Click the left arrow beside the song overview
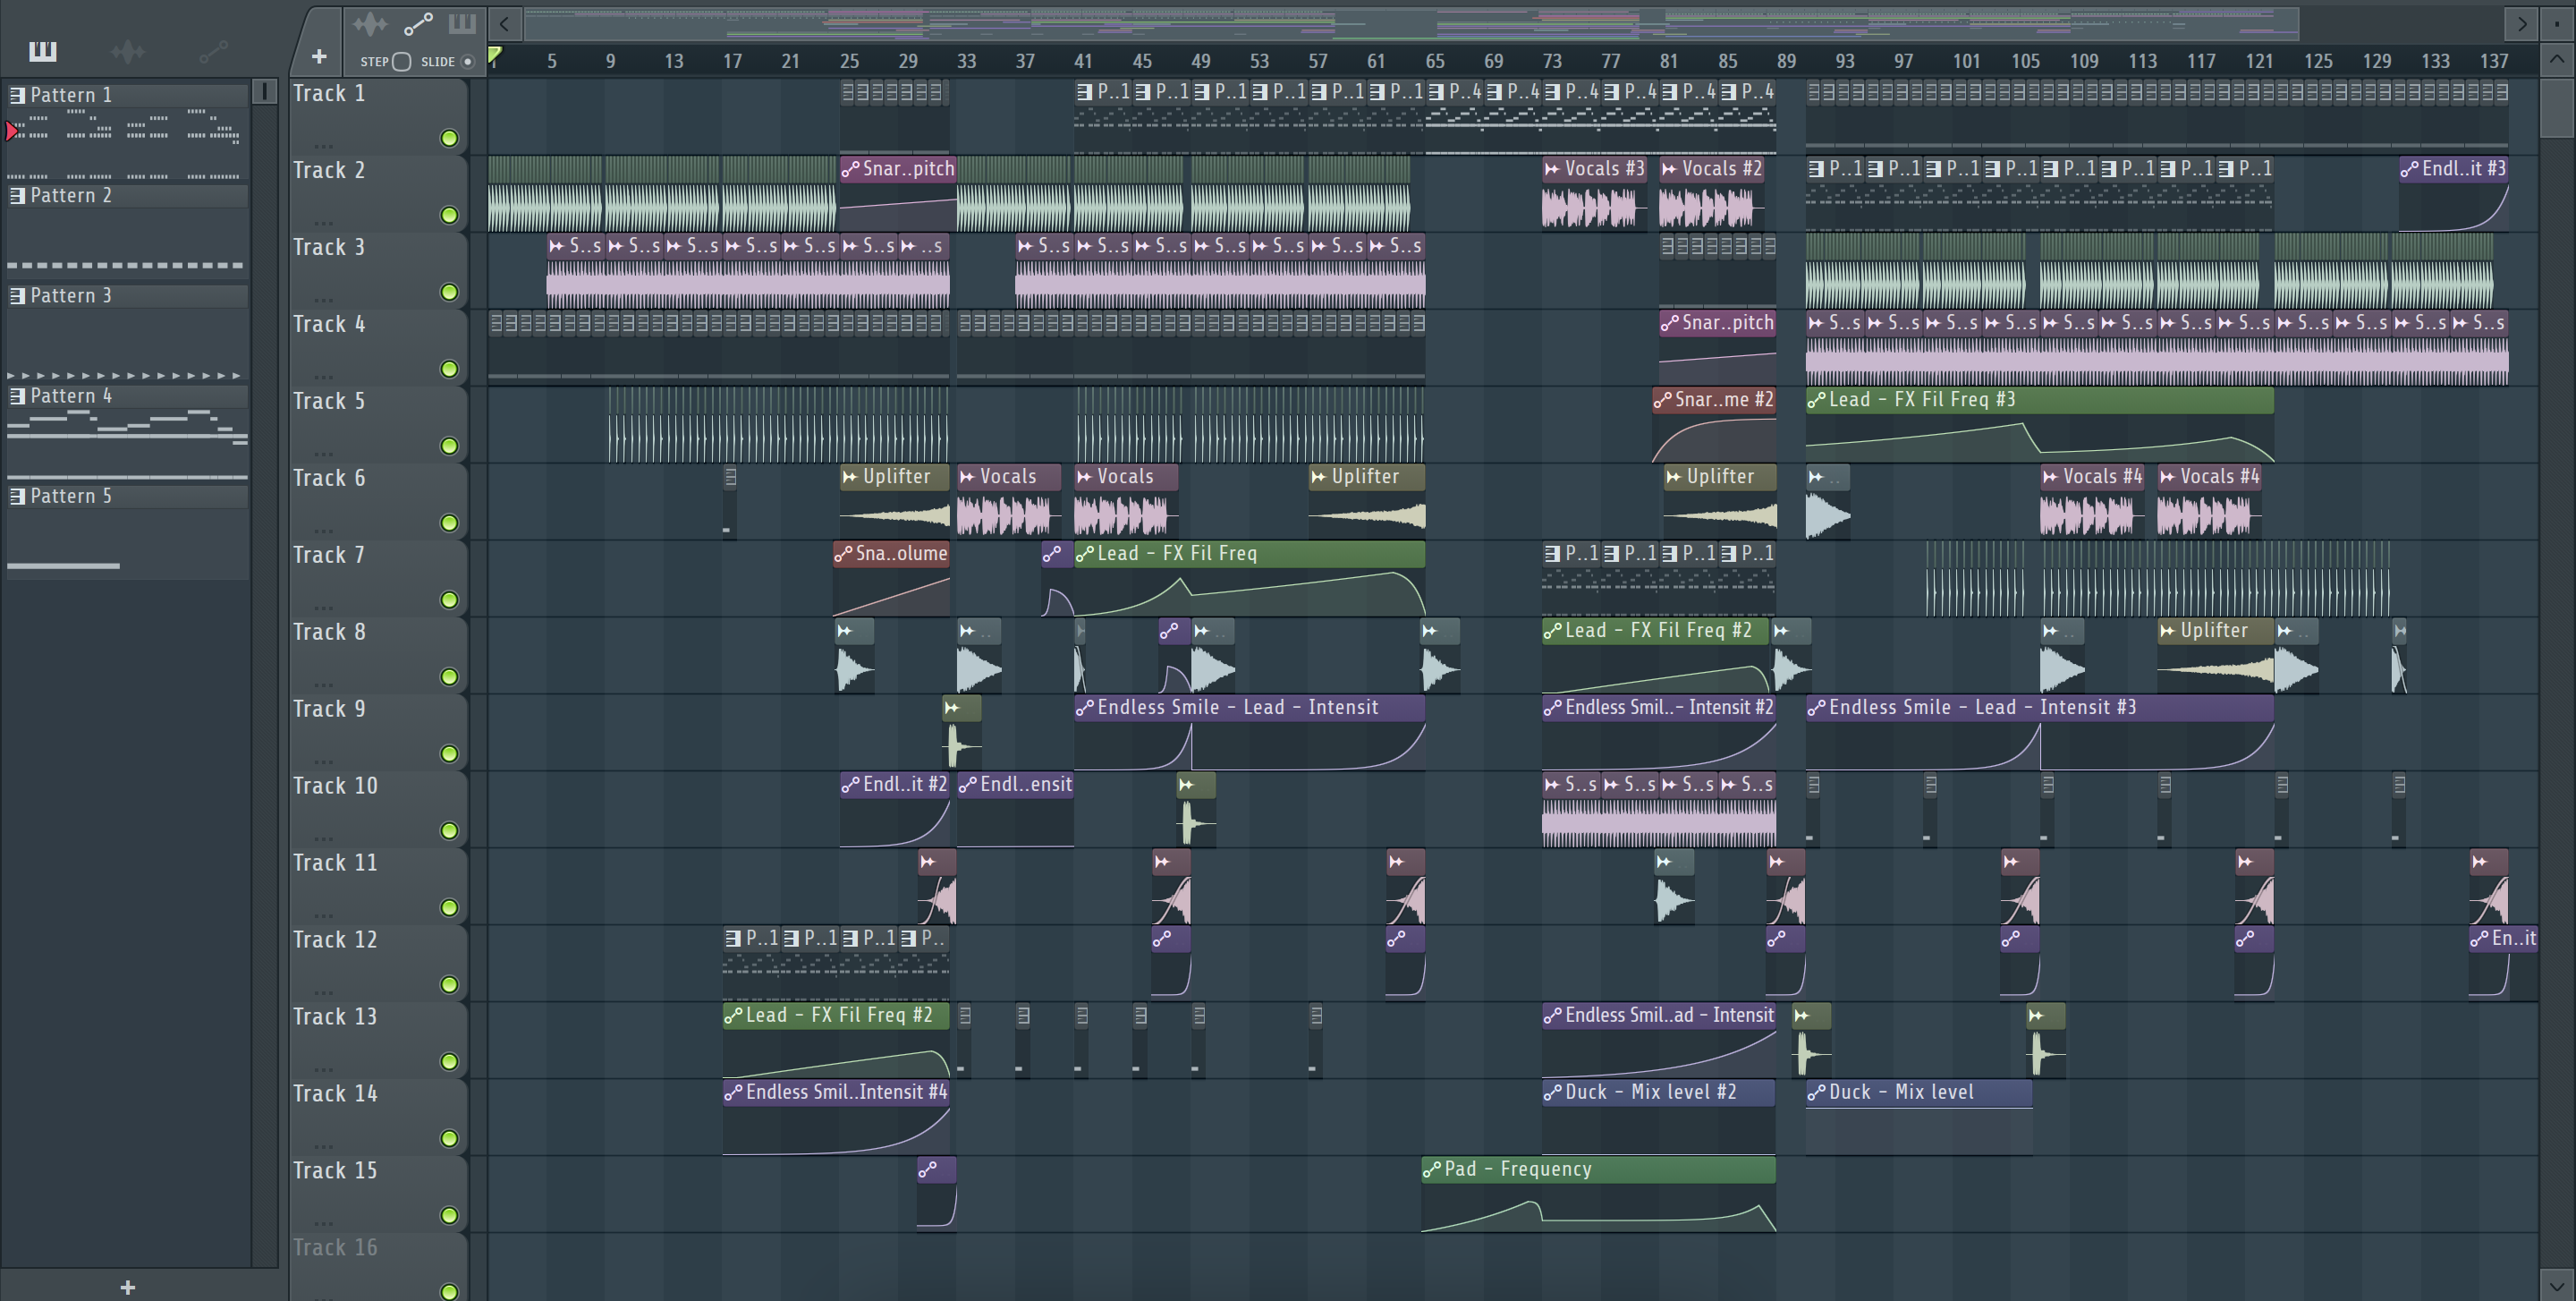The width and height of the screenshot is (2576, 1301). pos(505,23)
